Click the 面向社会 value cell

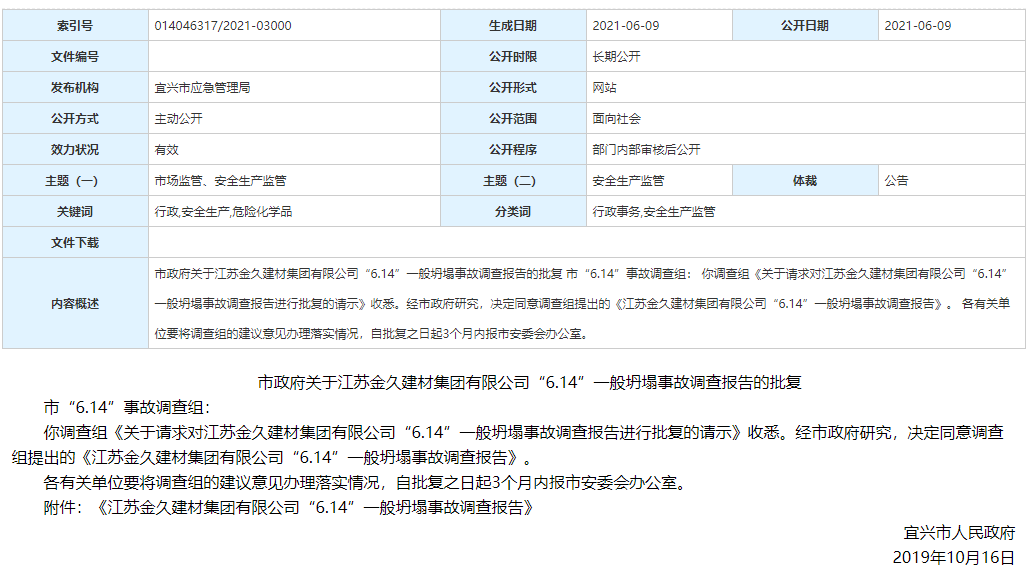click(x=616, y=119)
